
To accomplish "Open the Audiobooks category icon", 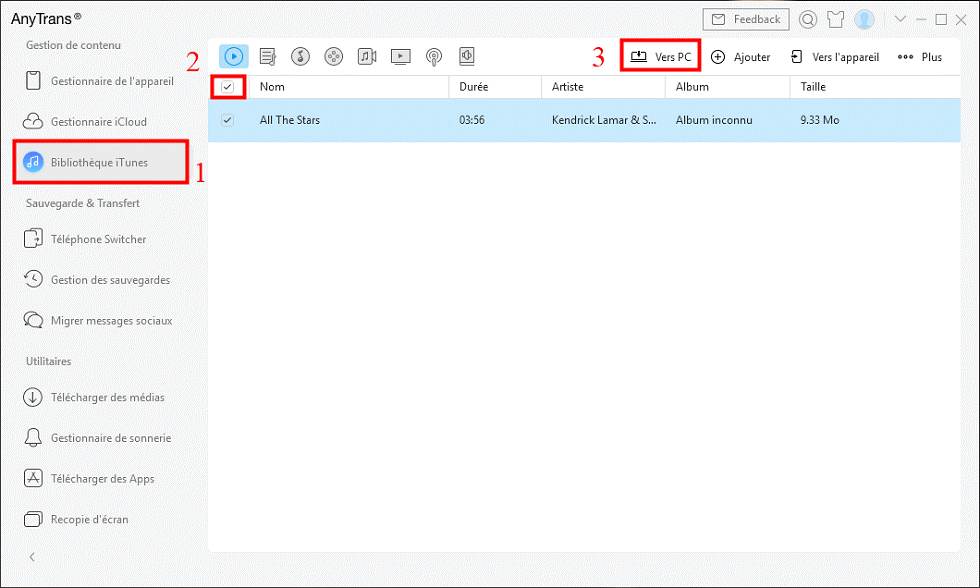I will pyautogui.click(x=467, y=56).
